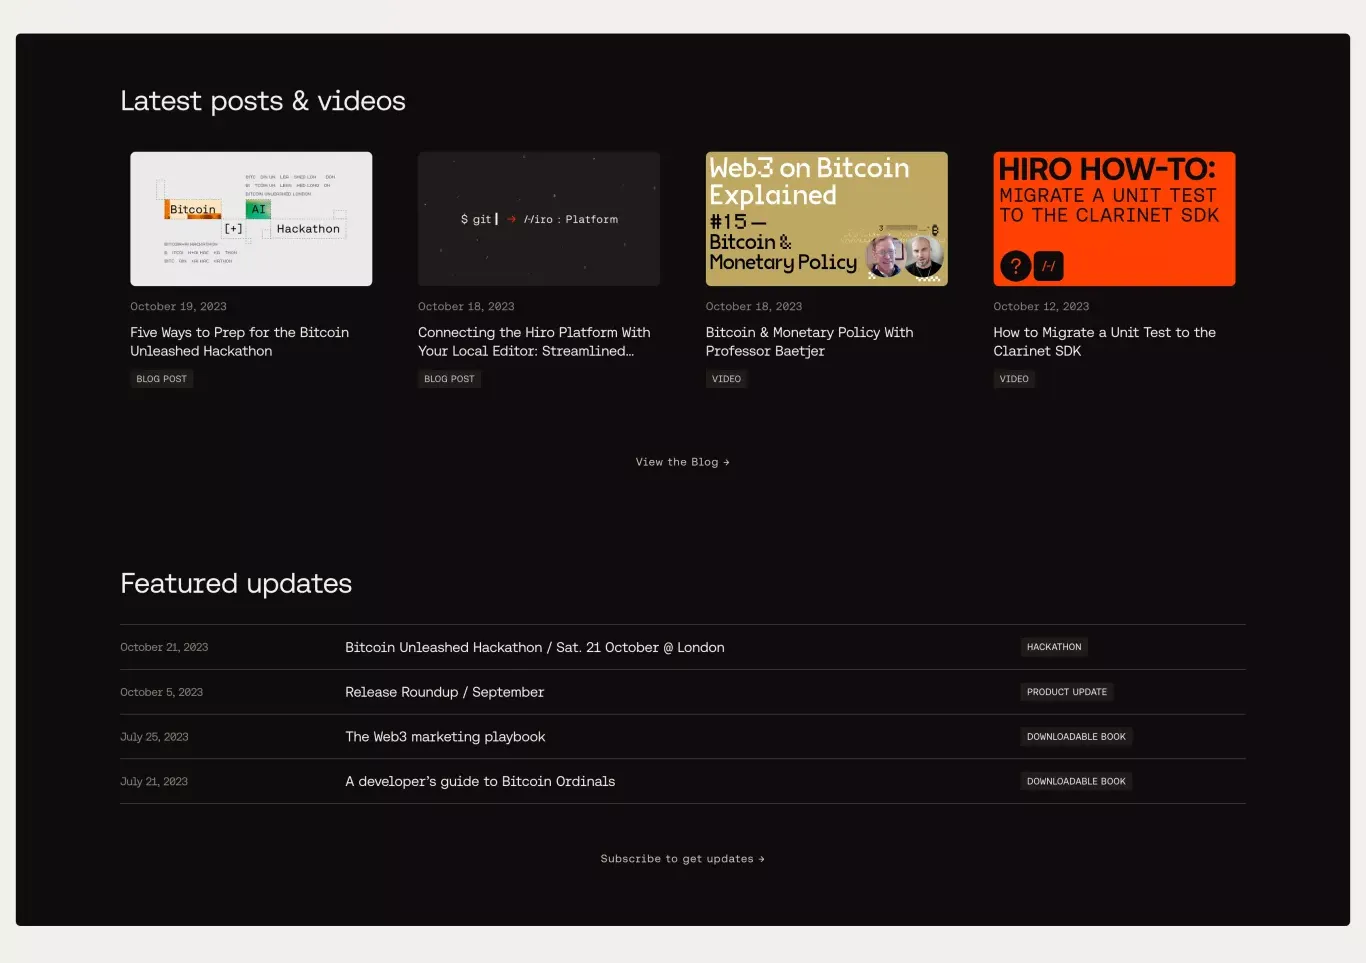The width and height of the screenshot is (1366, 963).
Task: Open the Web3 on Bitcoin Explained thumbnail
Action: pyautogui.click(x=827, y=219)
